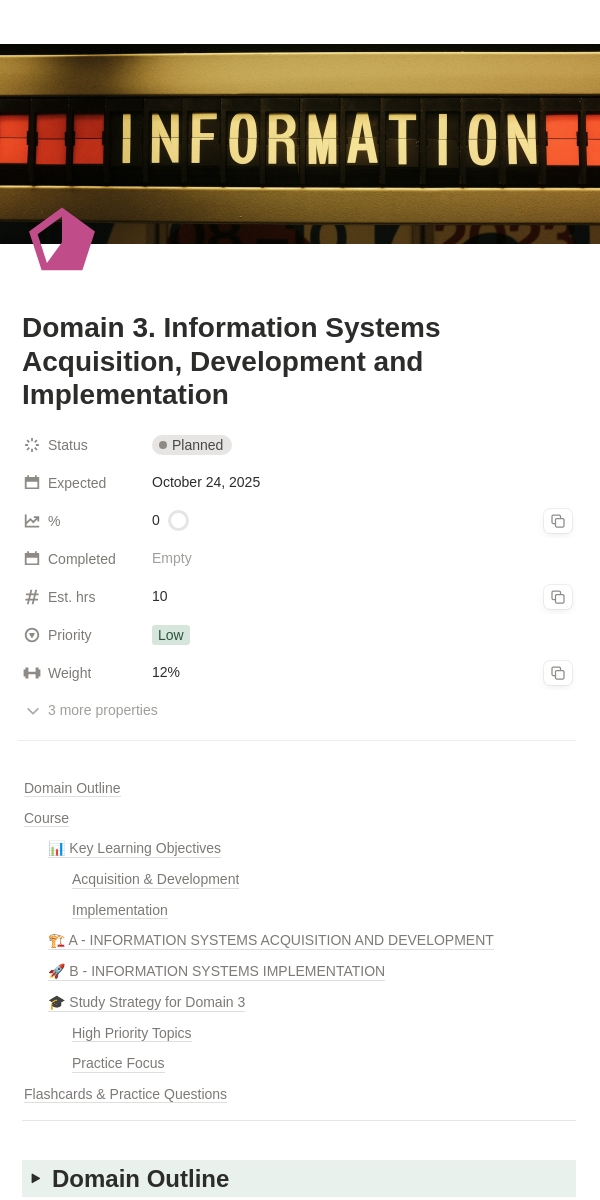Click the Priority property label
Image resolution: width=600 pixels, height=1200 pixels.
coord(70,635)
